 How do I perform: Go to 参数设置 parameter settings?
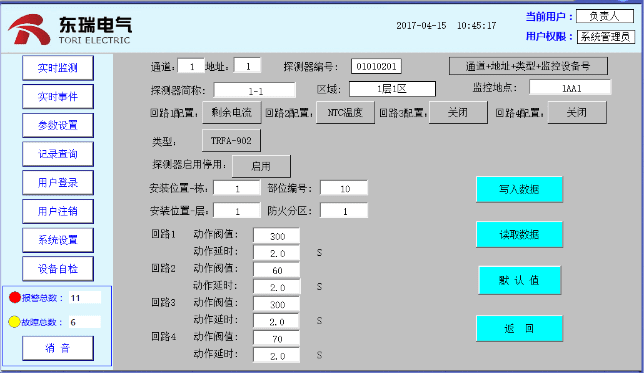[x=58, y=125]
